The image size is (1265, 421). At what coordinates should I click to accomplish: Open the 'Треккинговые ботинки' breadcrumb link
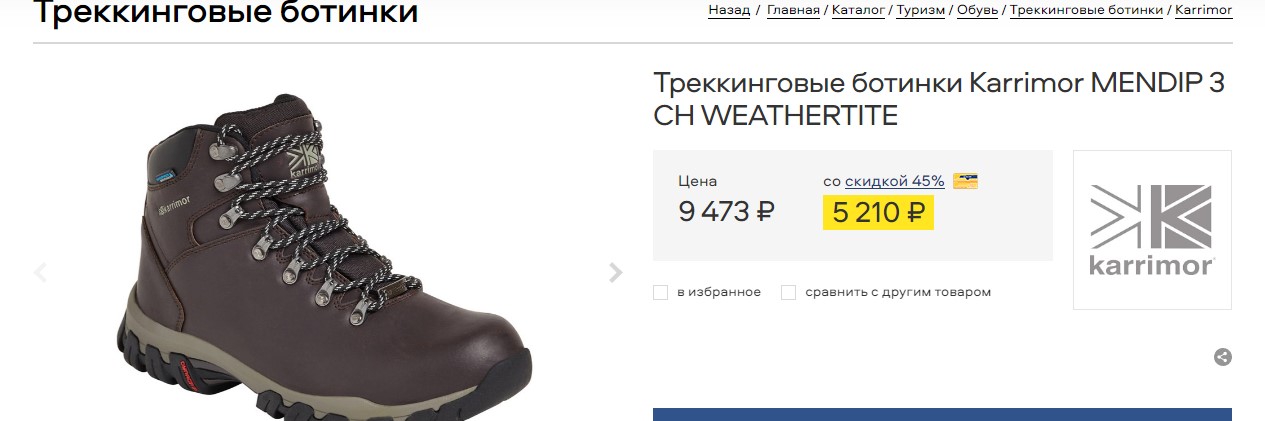tap(1086, 10)
